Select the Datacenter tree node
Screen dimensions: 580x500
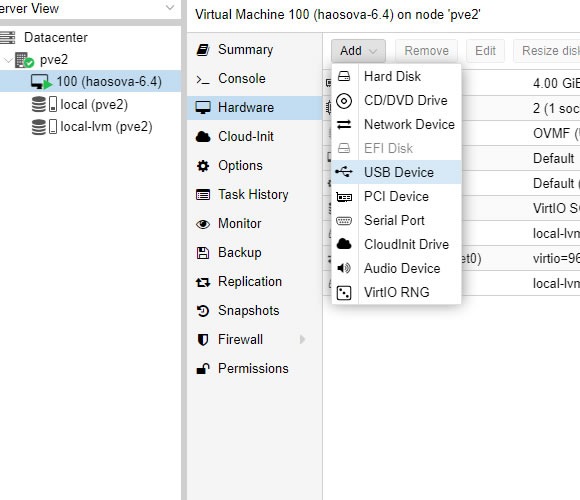(x=90, y=37)
